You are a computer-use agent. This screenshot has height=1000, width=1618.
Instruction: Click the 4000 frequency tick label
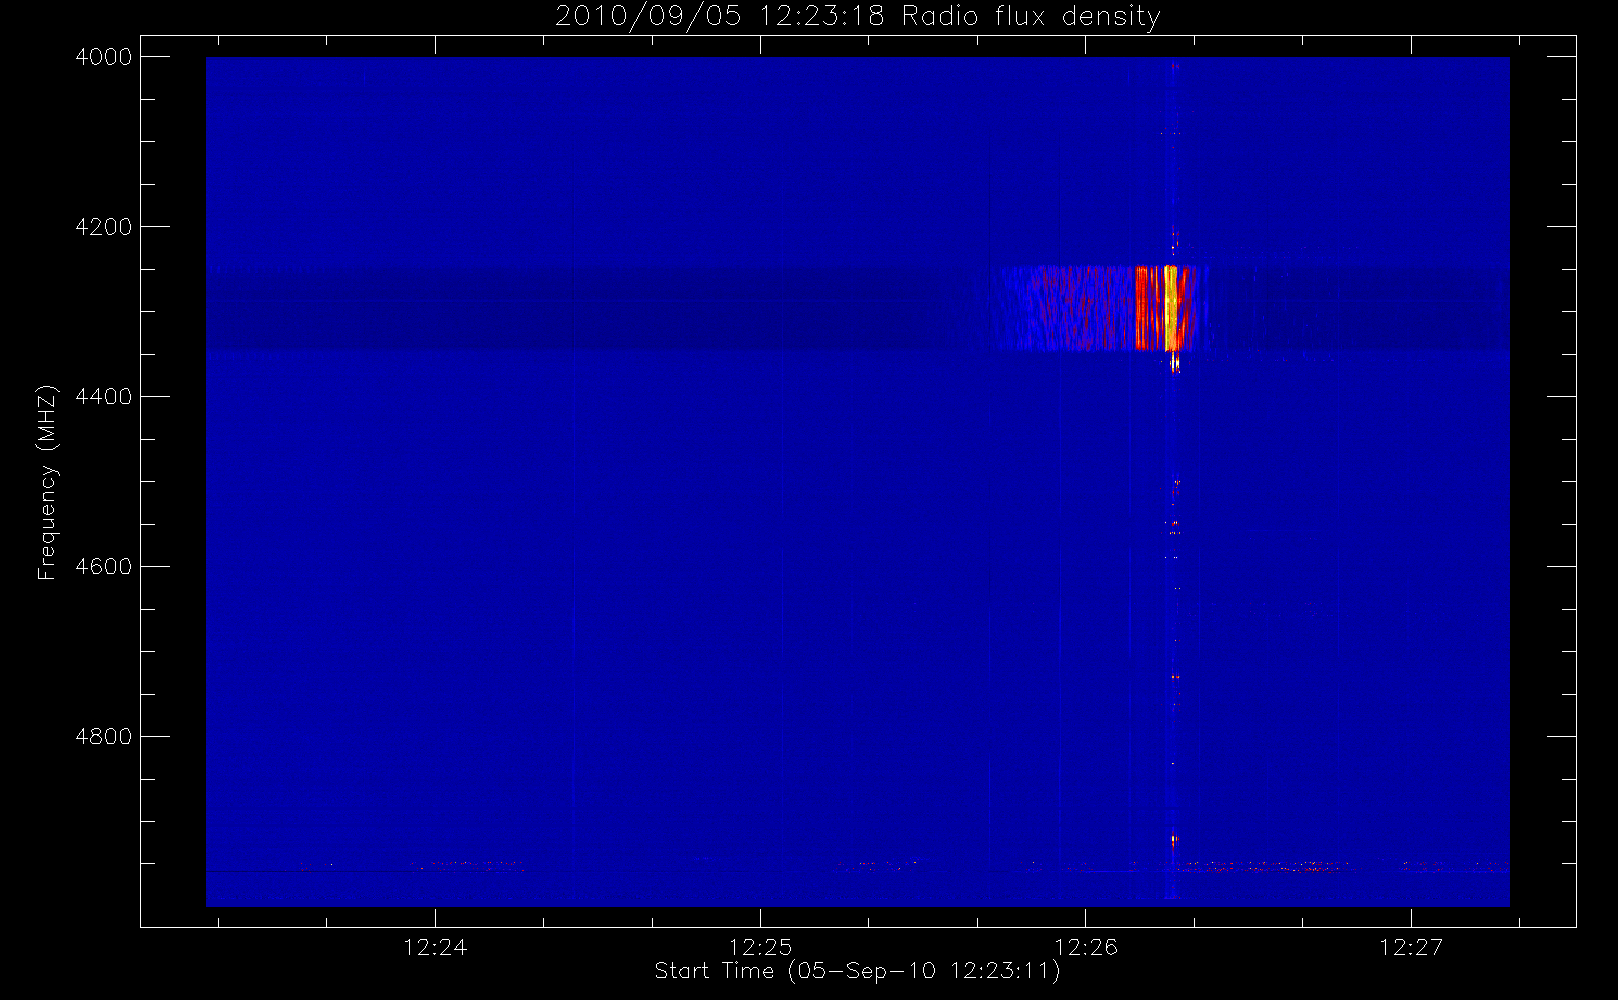click(104, 57)
